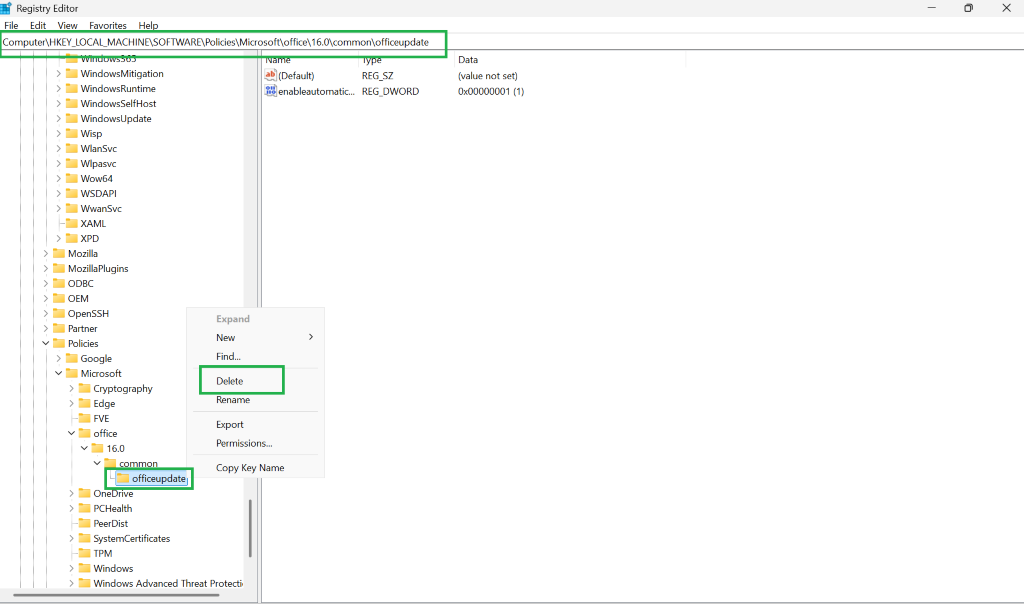1024x604 pixels.
Task: Click the WlanSvc folder icon
Action: (72, 149)
